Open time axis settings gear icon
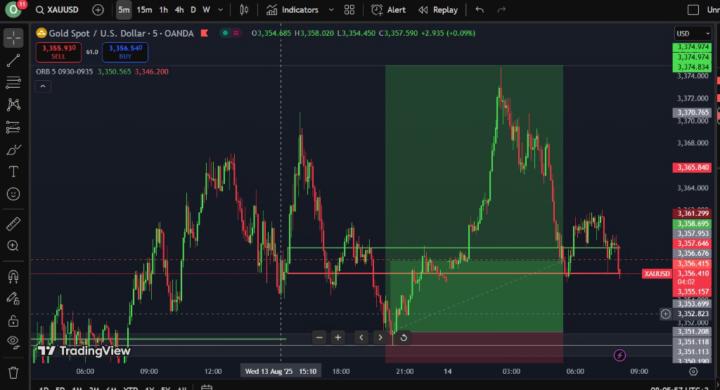The width and height of the screenshot is (720, 390). pos(693,371)
